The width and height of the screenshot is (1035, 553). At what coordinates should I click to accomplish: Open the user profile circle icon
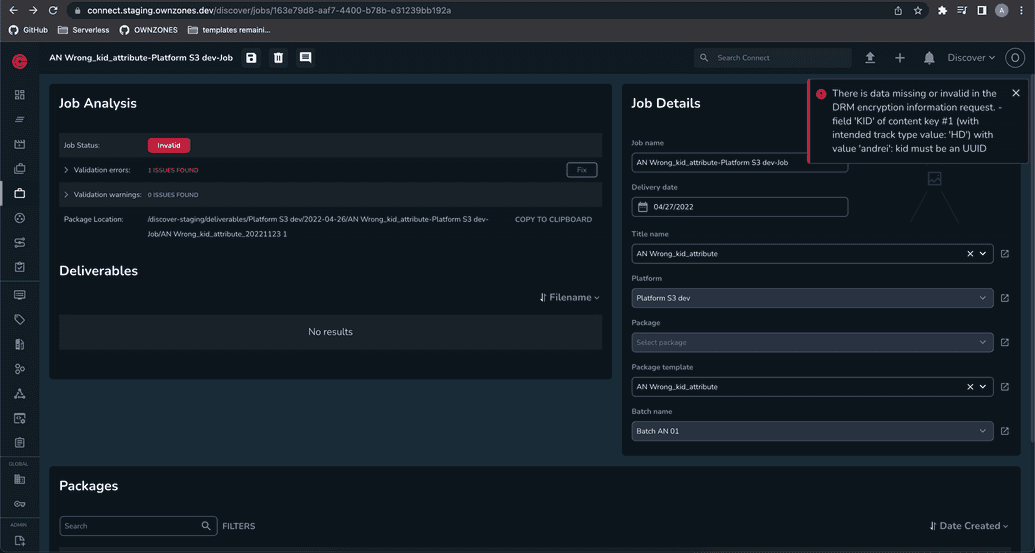(x=1015, y=58)
